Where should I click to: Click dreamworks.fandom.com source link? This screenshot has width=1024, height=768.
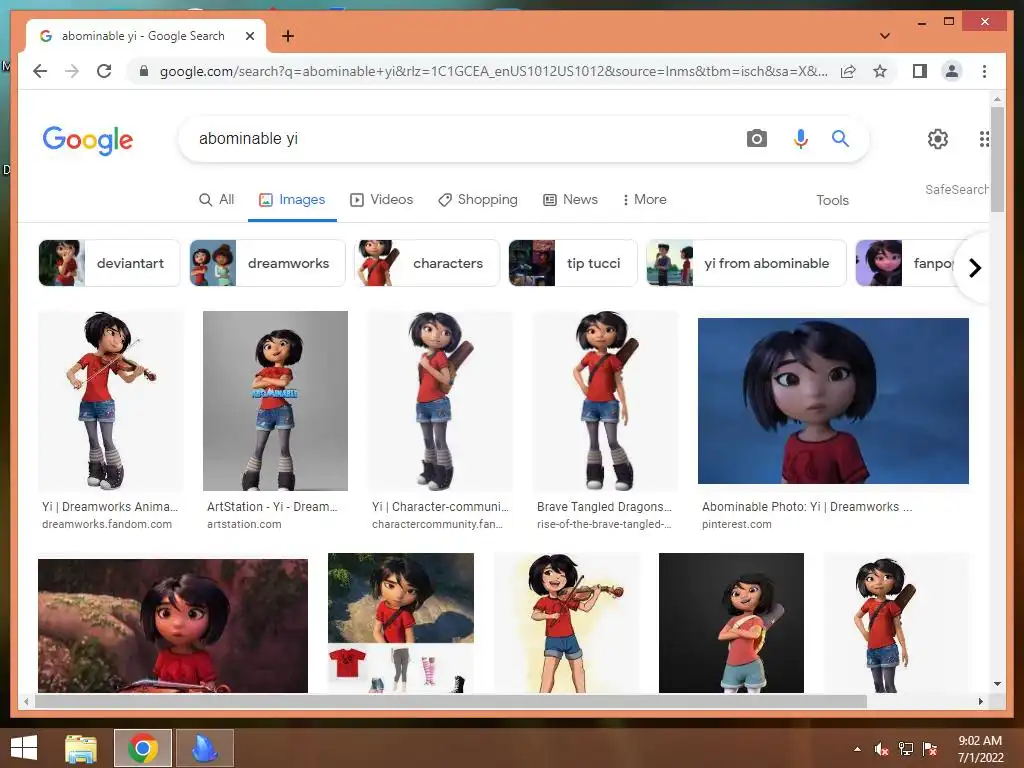tap(107, 524)
